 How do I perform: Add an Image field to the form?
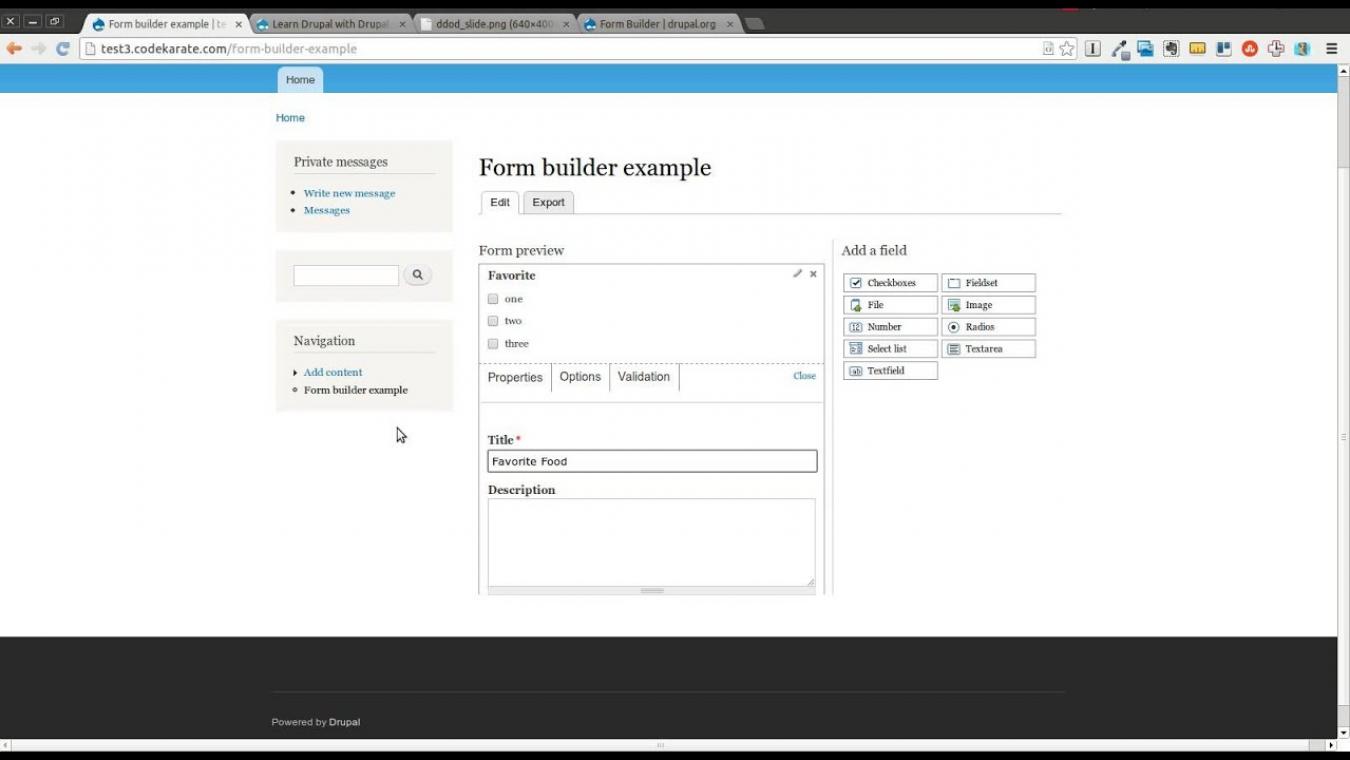coord(988,305)
